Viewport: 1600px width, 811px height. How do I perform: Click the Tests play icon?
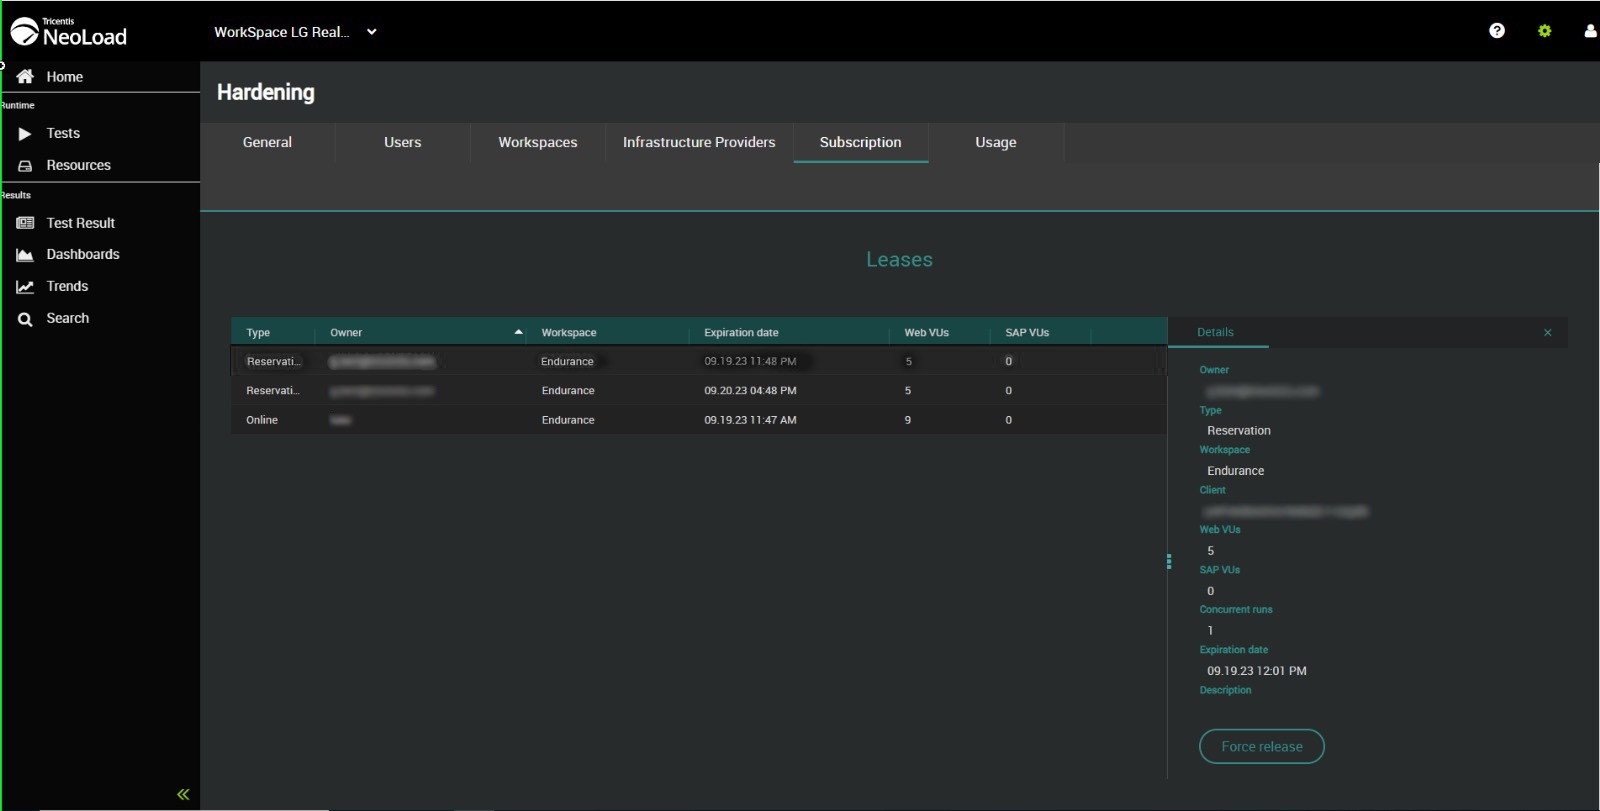click(x=25, y=134)
